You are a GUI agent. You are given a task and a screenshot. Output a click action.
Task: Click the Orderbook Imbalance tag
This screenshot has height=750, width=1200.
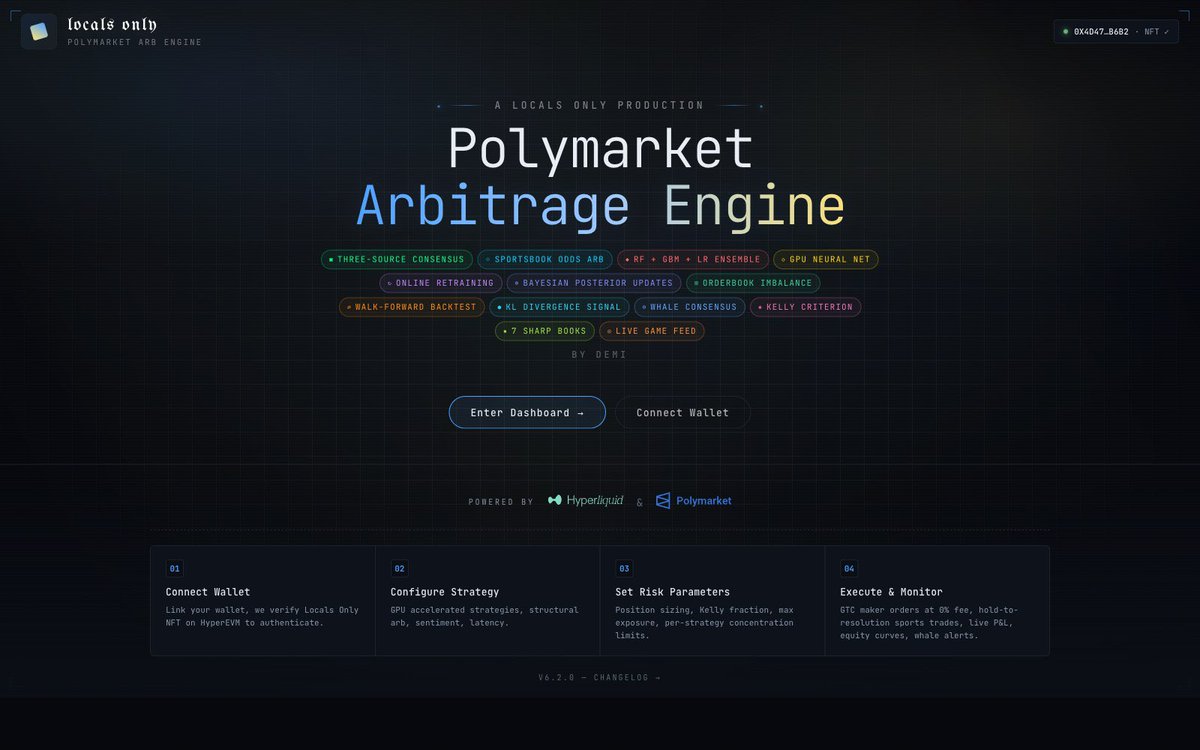[753, 283]
